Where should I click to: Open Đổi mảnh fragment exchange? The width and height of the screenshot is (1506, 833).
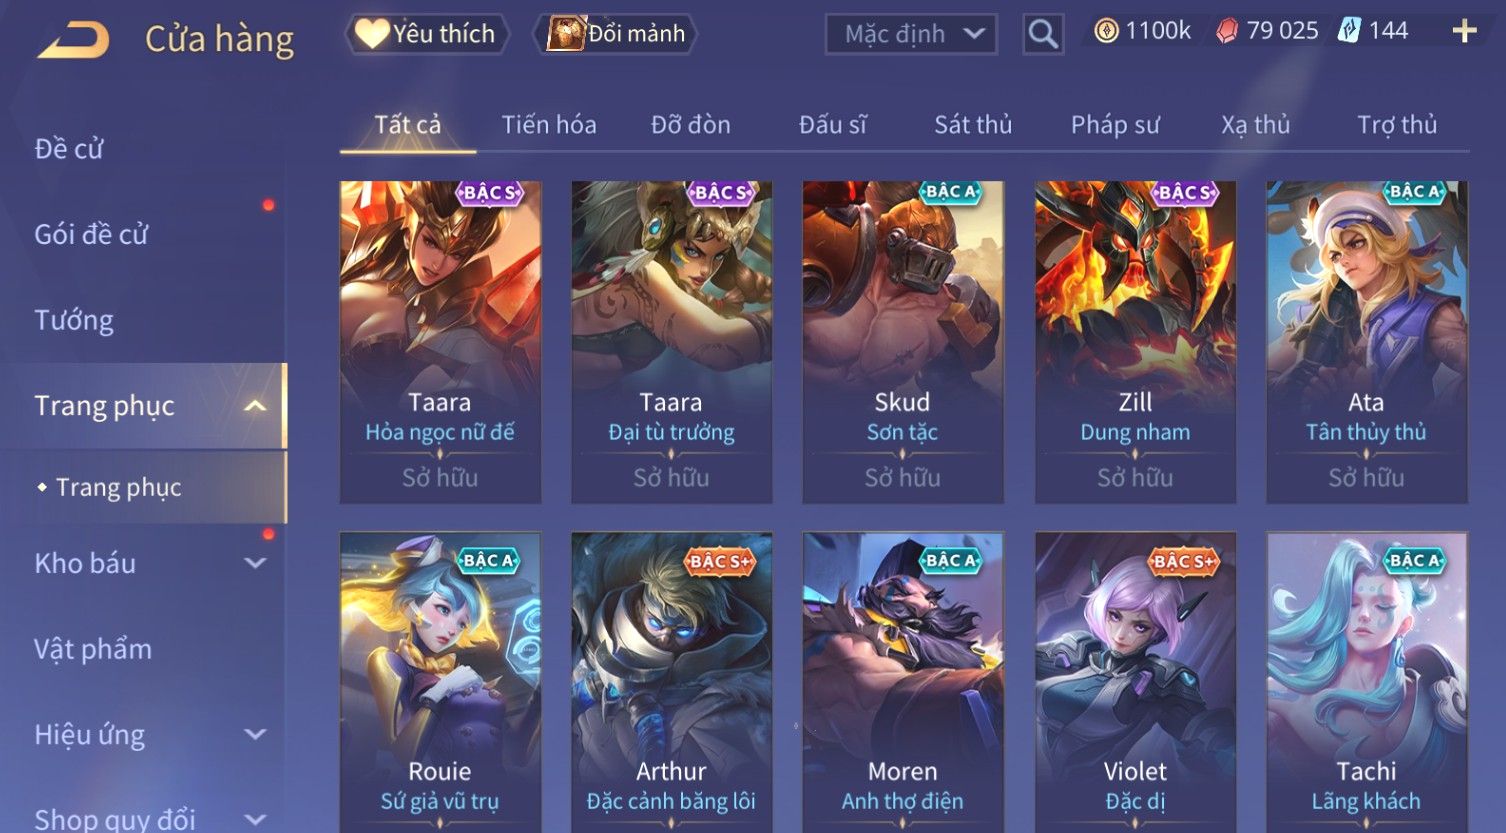pos(616,34)
